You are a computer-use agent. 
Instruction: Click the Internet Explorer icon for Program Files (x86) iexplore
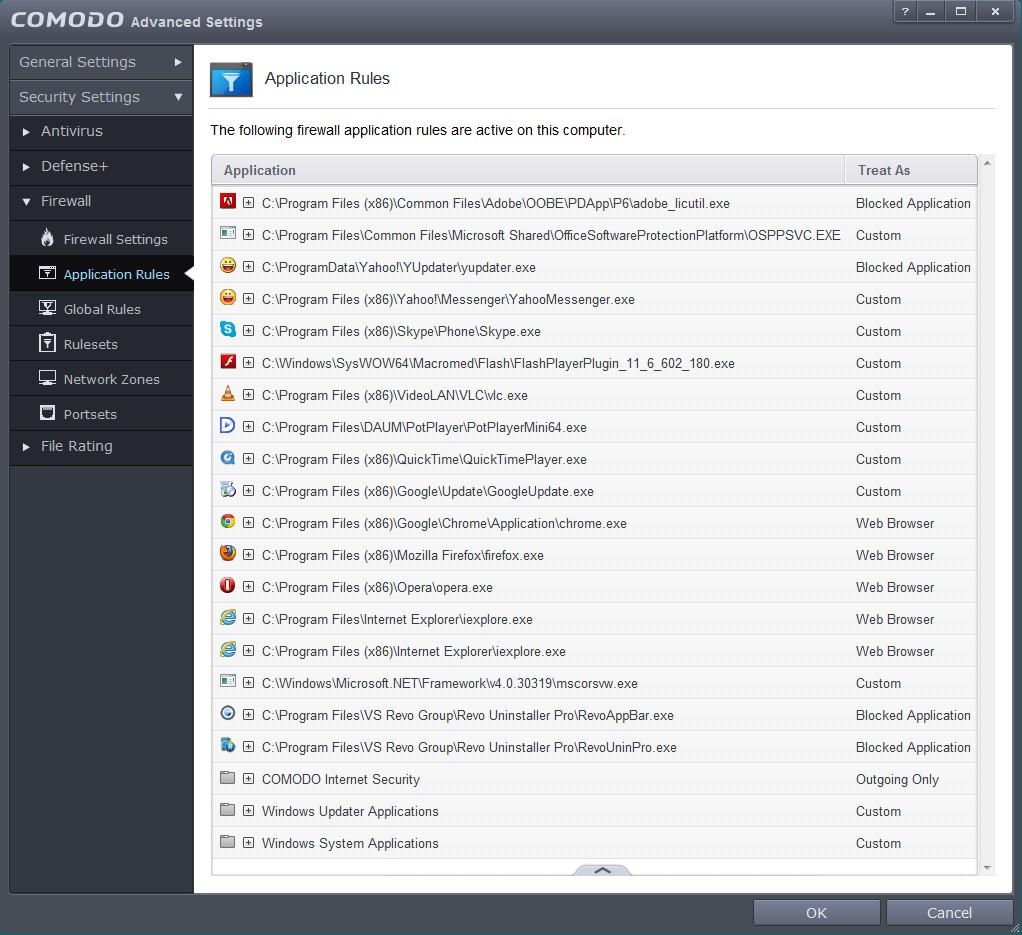227,649
